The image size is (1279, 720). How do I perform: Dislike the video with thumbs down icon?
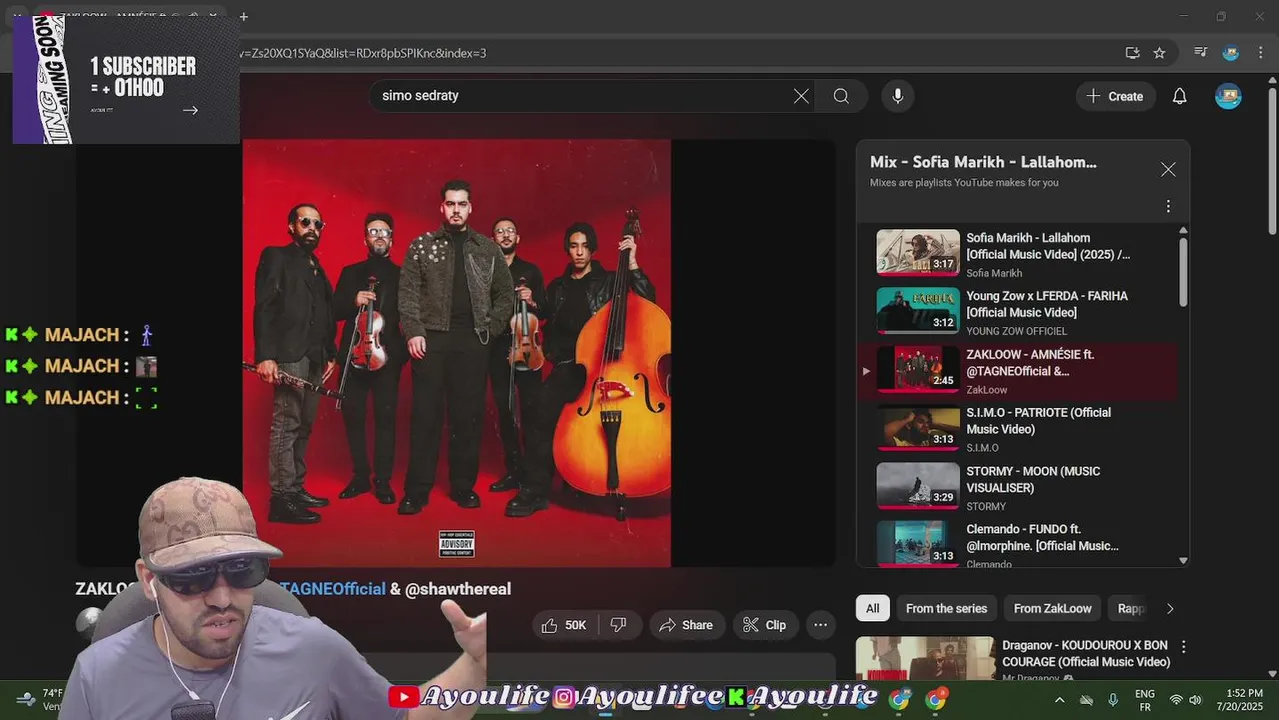618,625
